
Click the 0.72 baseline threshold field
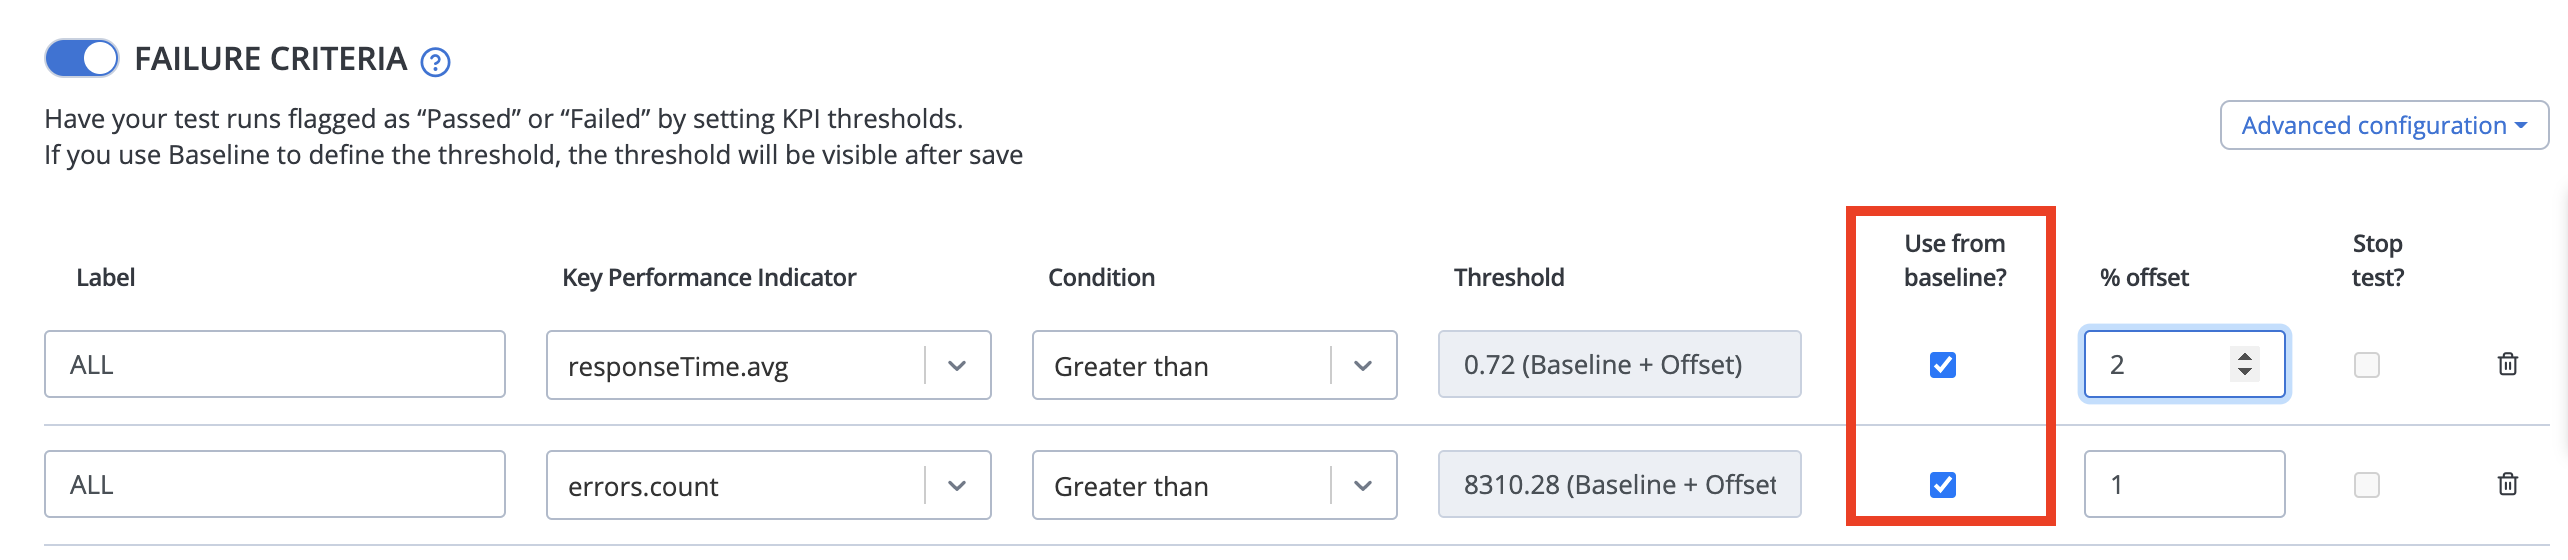pos(1620,364)
